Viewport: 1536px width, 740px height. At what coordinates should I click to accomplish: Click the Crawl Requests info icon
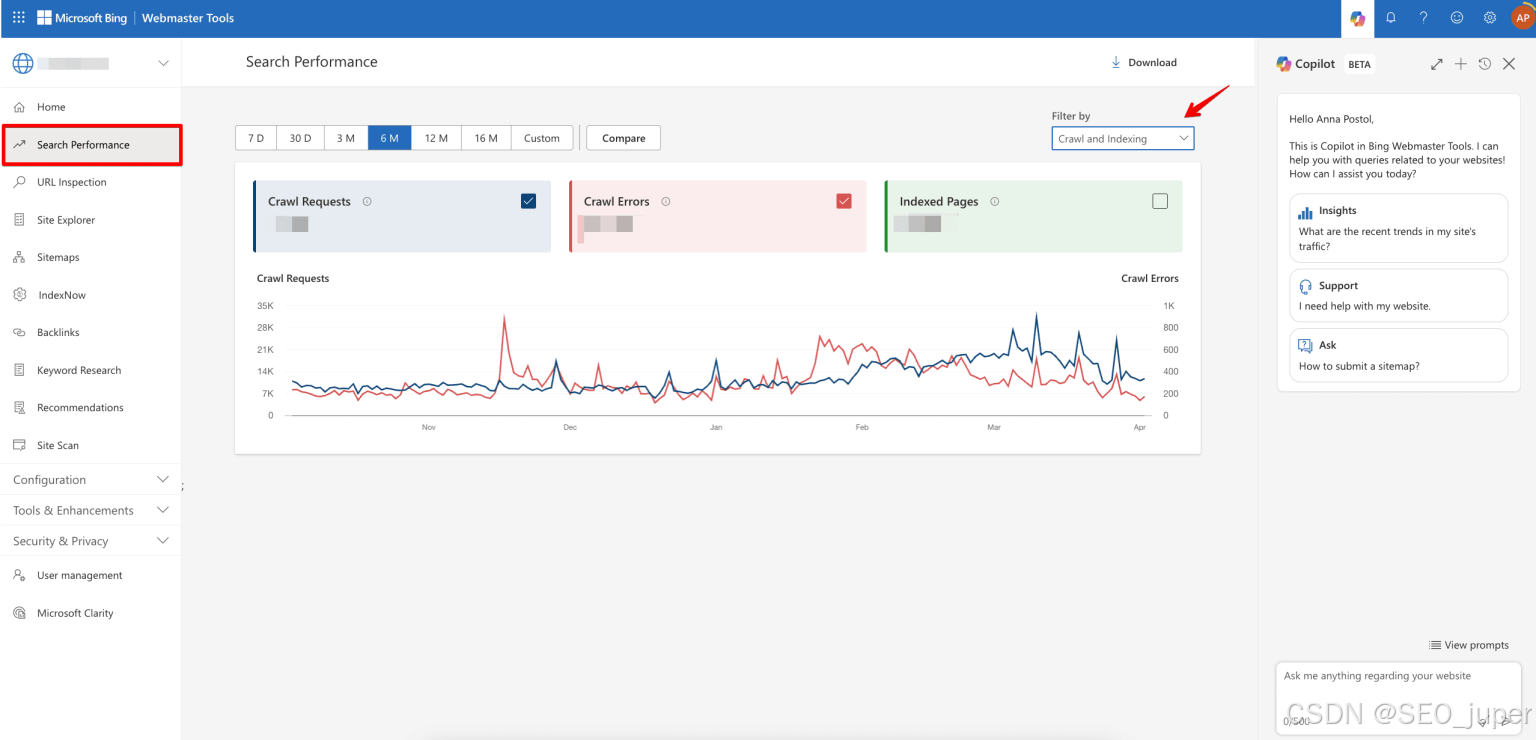[x=367, y=201]
